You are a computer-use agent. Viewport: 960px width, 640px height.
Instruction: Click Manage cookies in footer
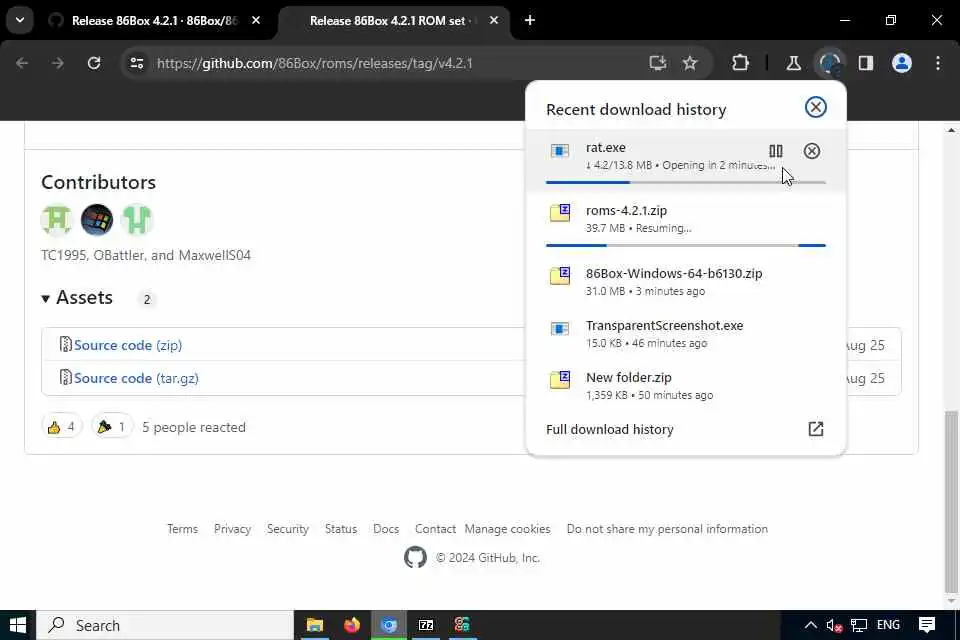tap(508, 529)
